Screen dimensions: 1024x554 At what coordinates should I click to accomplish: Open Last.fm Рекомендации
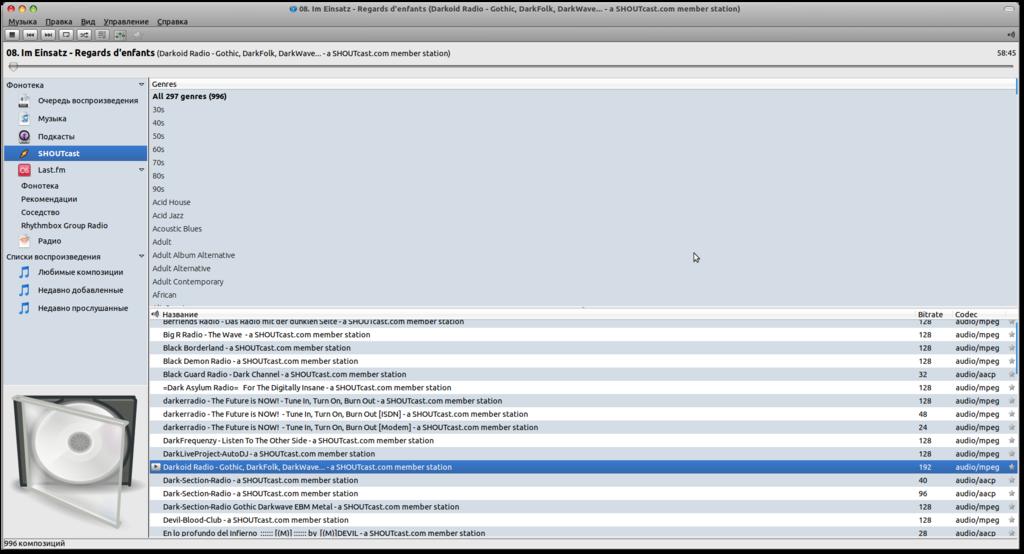(49, 199)
